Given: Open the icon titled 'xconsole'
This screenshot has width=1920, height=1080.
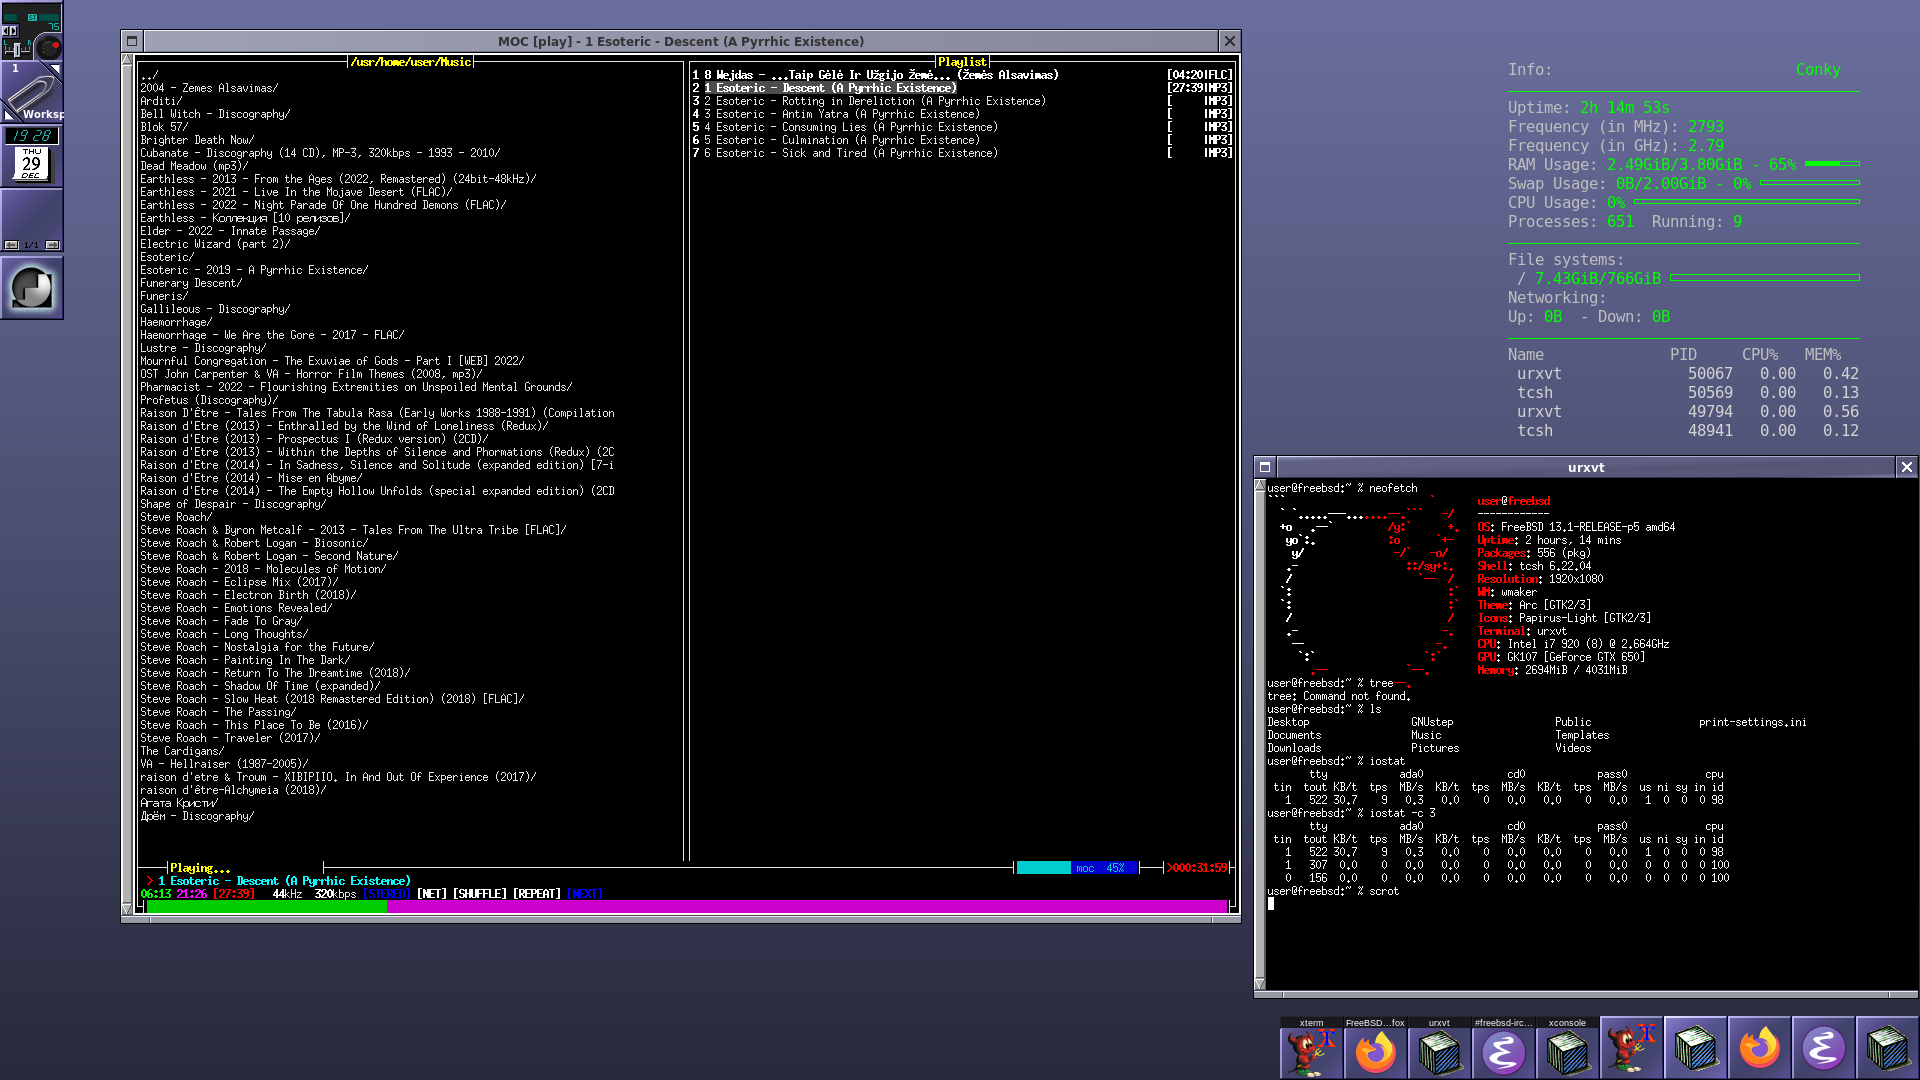Looking at the screenshot, I should click(x=1567, y=1048).
